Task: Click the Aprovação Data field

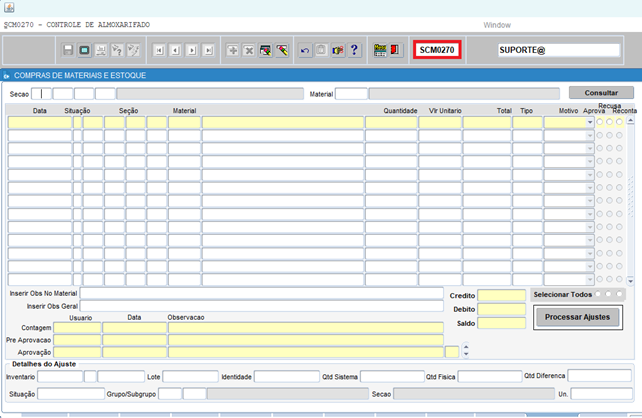Action: pyautogui.click(x=134, y=352)
